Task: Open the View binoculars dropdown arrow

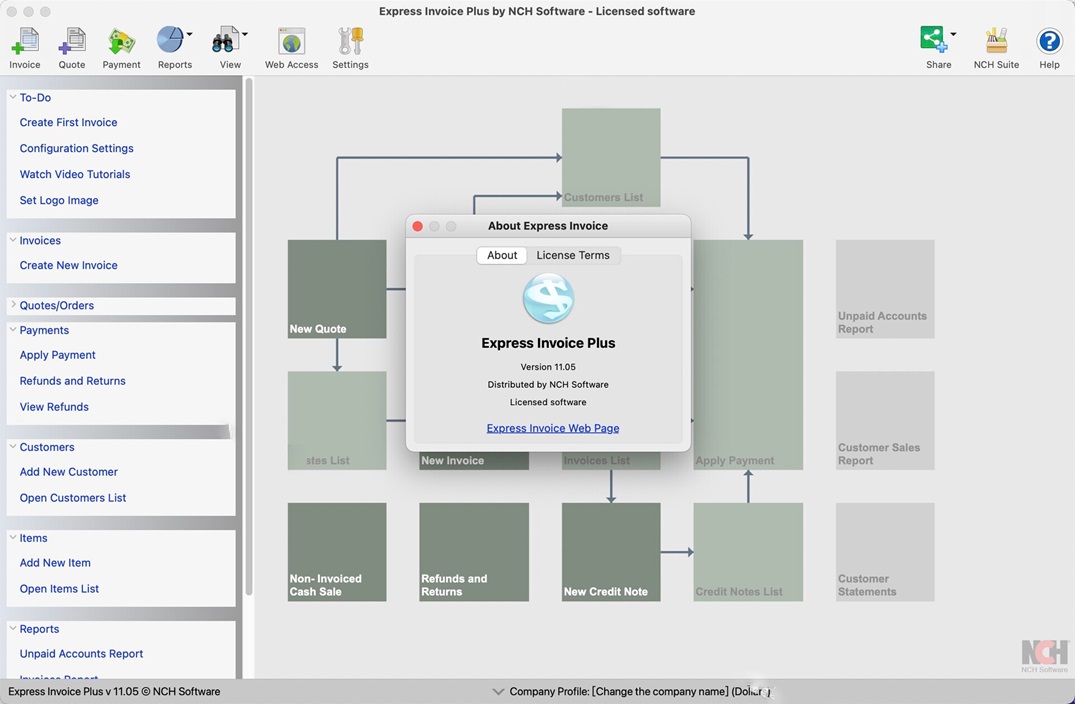Action: (x=245, y=34)
